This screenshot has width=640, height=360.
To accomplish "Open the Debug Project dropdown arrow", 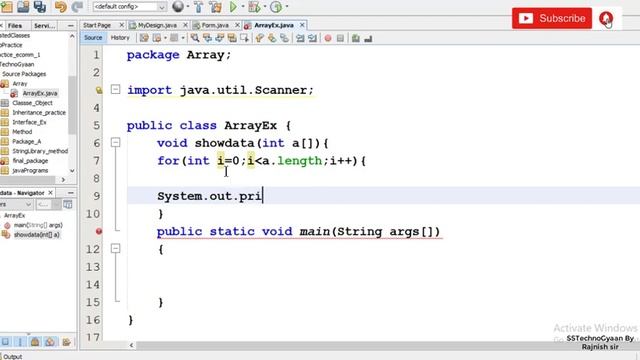I will 264,7.
